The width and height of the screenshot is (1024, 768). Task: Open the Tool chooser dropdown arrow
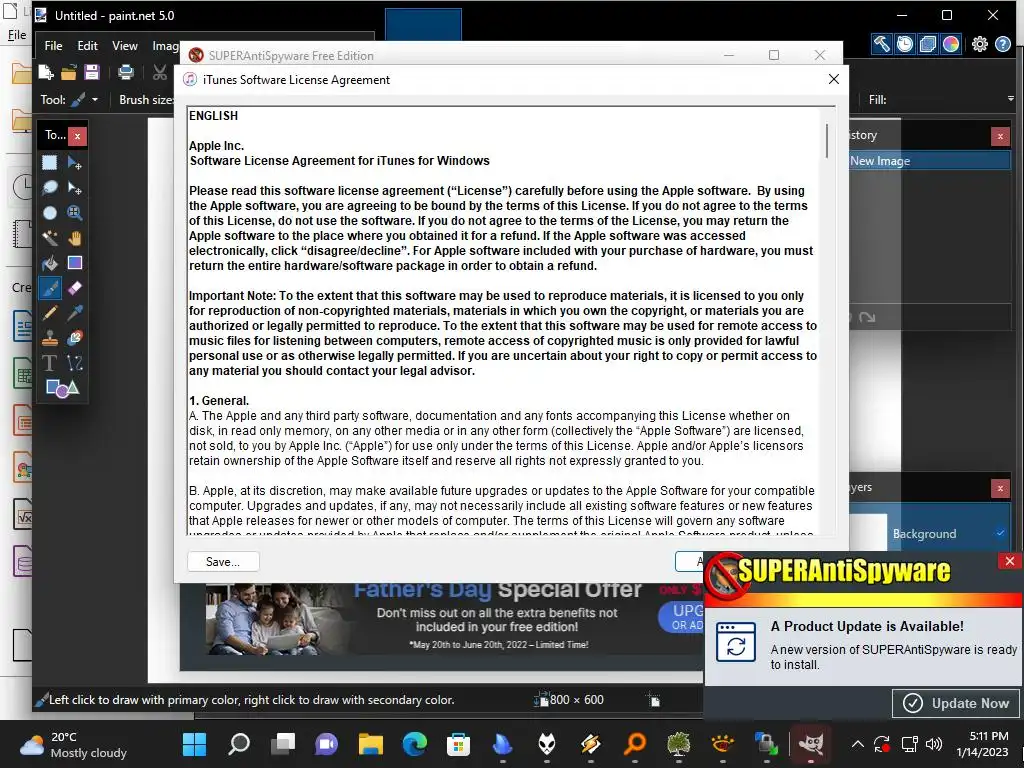pyautogui.click(x=95, y=100)
